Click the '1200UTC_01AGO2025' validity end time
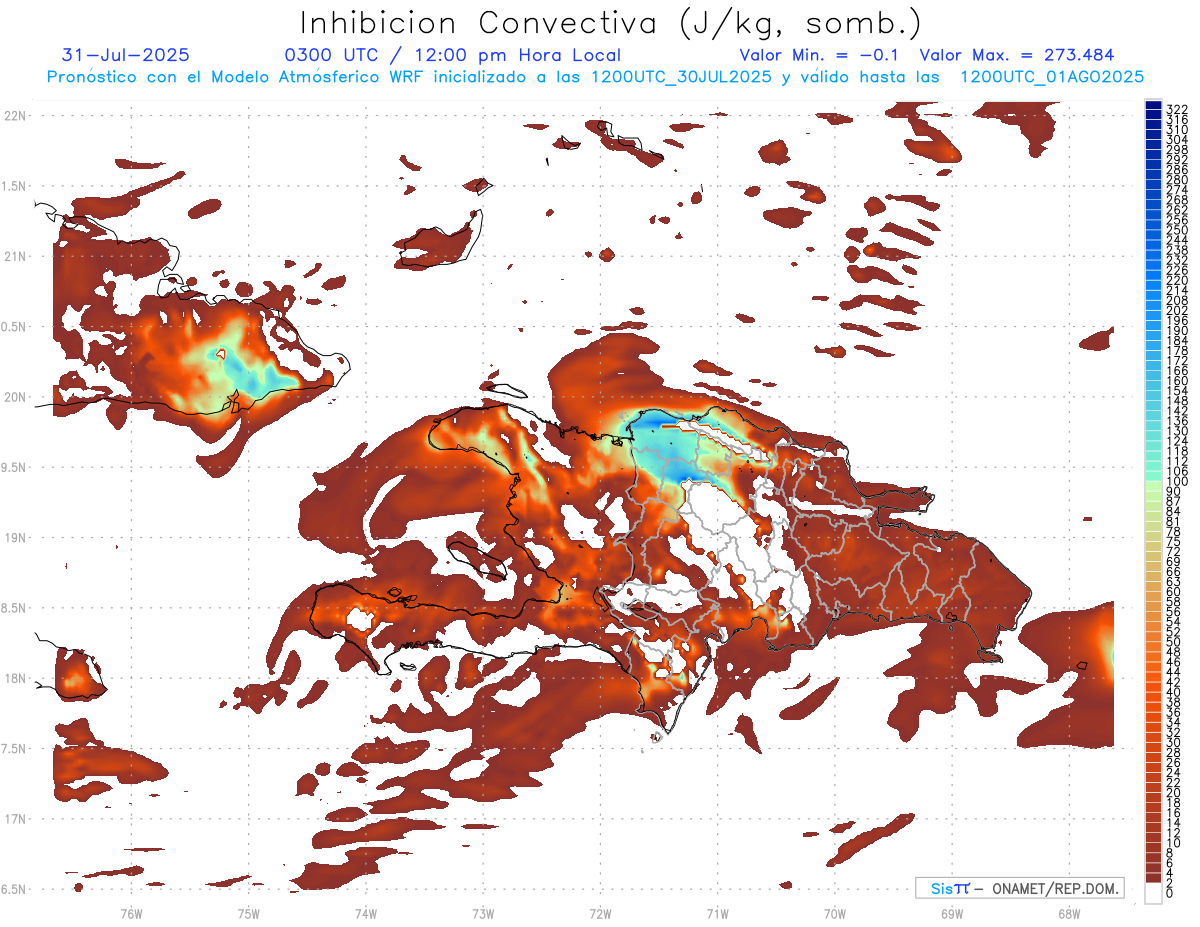 click(1052, 77)
